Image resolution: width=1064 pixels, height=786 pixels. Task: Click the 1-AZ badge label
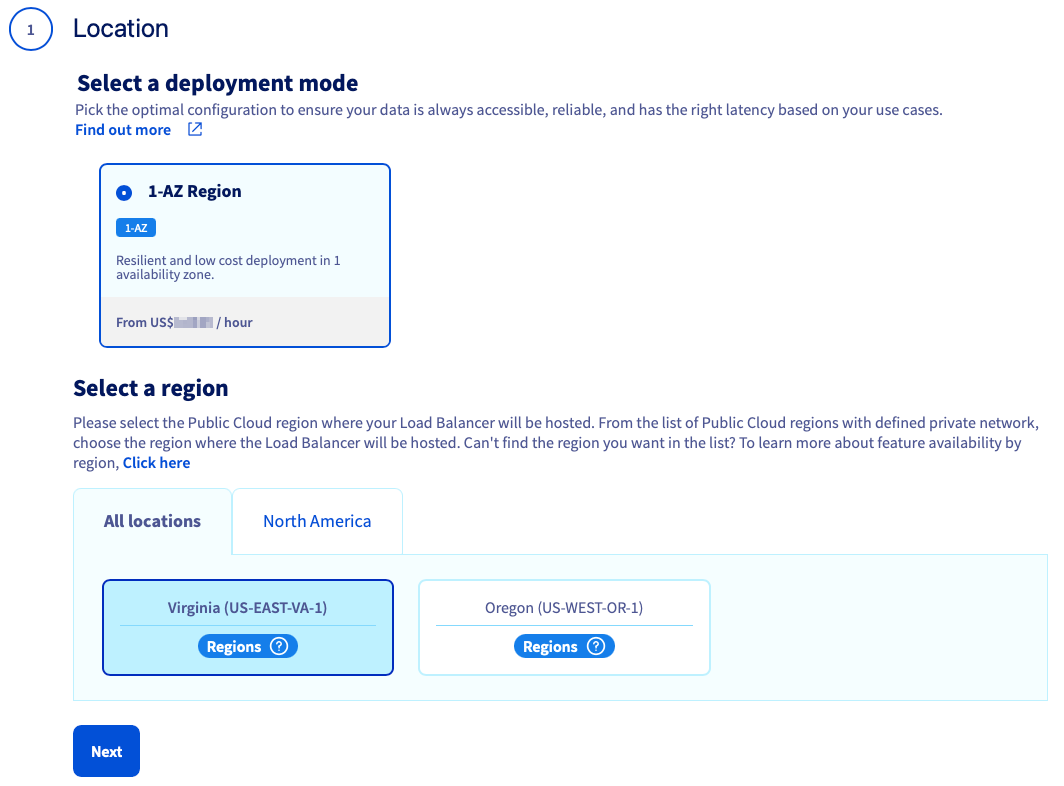point(136,228)
